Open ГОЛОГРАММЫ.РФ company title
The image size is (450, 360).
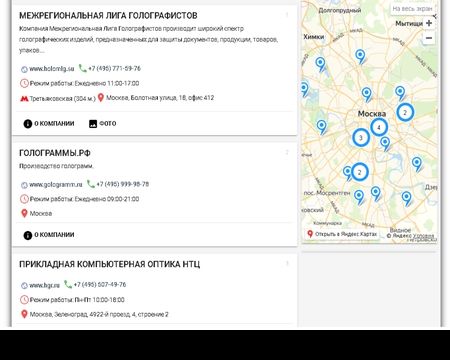[55, 153]
